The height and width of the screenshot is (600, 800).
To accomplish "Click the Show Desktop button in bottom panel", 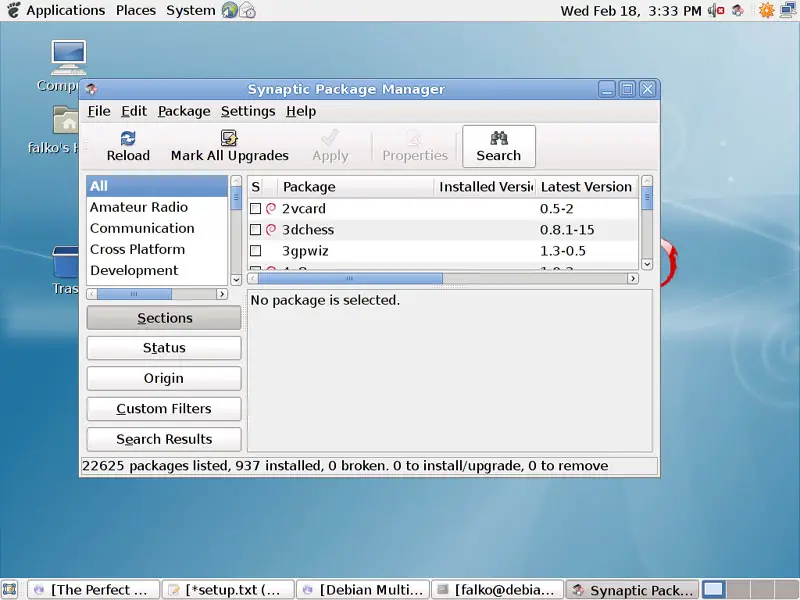I will tap(10, 590).
